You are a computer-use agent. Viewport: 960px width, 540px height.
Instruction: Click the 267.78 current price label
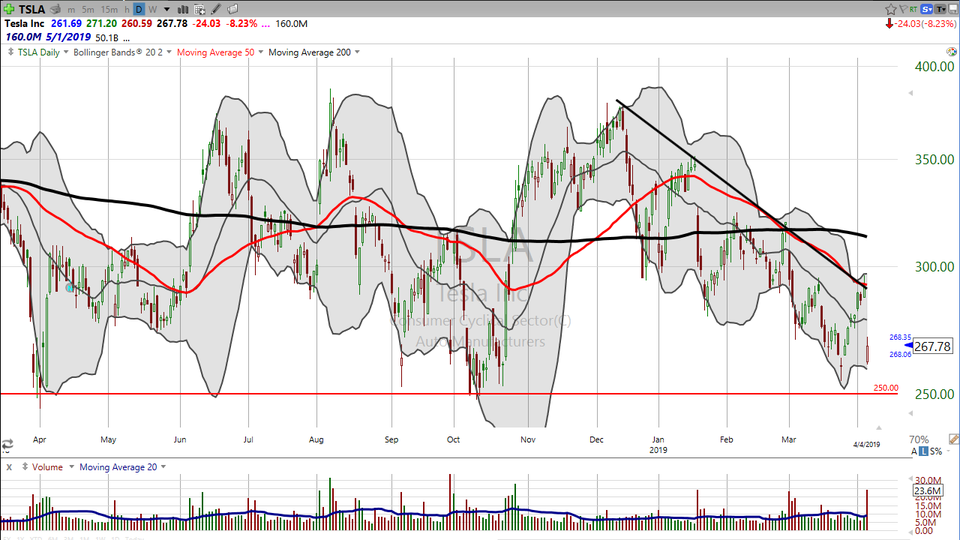pos(932,347)
